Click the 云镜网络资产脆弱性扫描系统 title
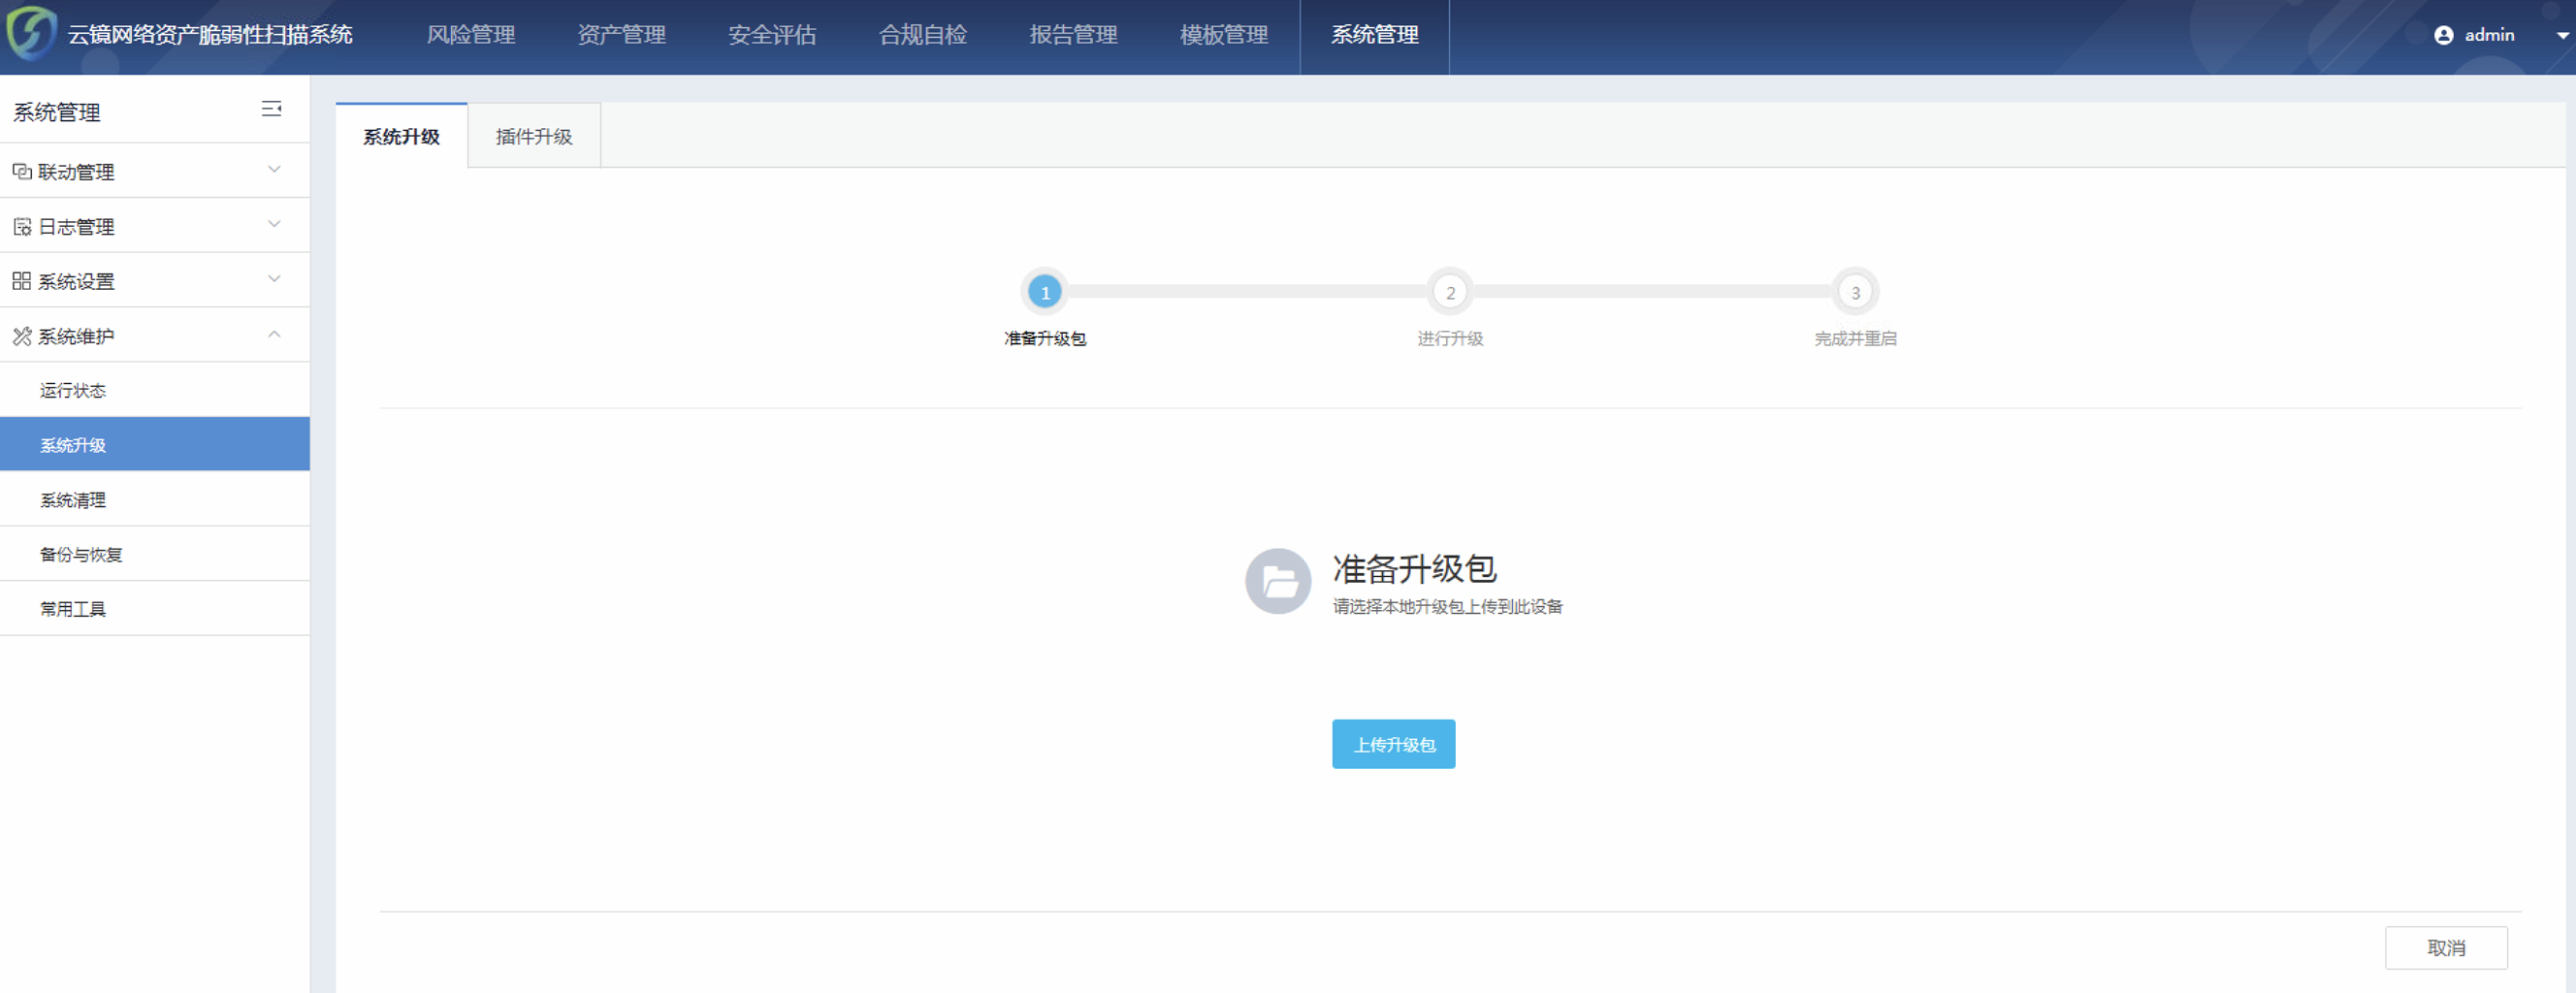 [210, 35]
